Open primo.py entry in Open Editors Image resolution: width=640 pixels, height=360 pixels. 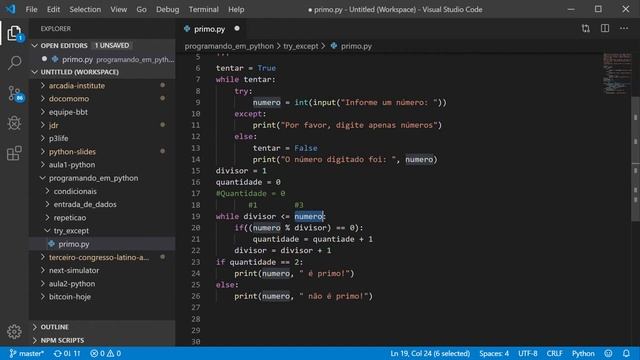tap(102, 59)
